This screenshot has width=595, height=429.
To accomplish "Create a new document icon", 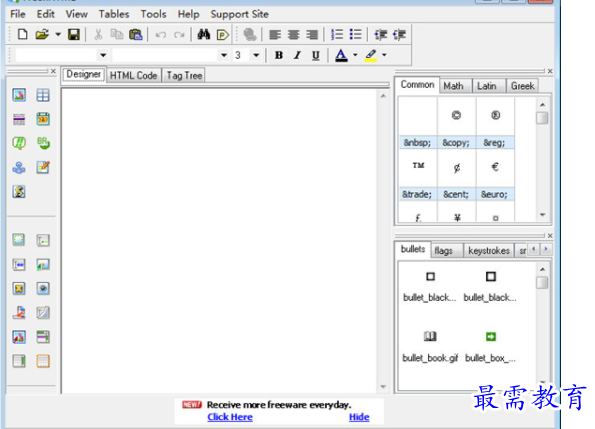I will [x=22, y=35].
